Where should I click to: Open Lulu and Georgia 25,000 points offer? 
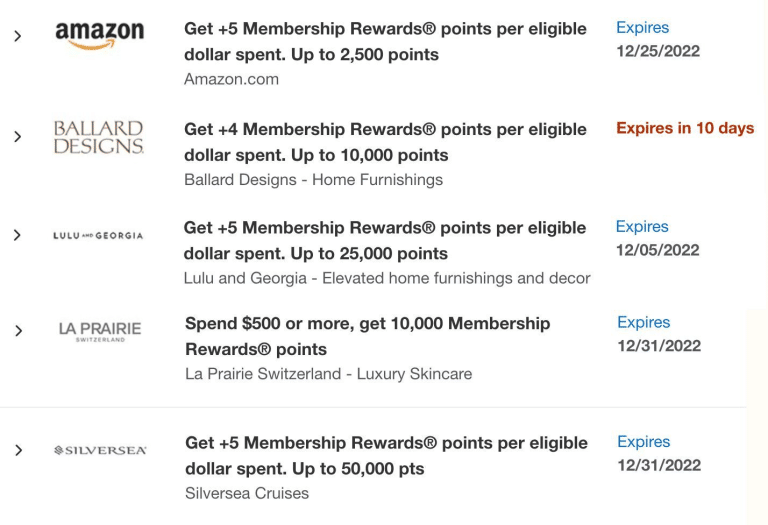[385, 240]
